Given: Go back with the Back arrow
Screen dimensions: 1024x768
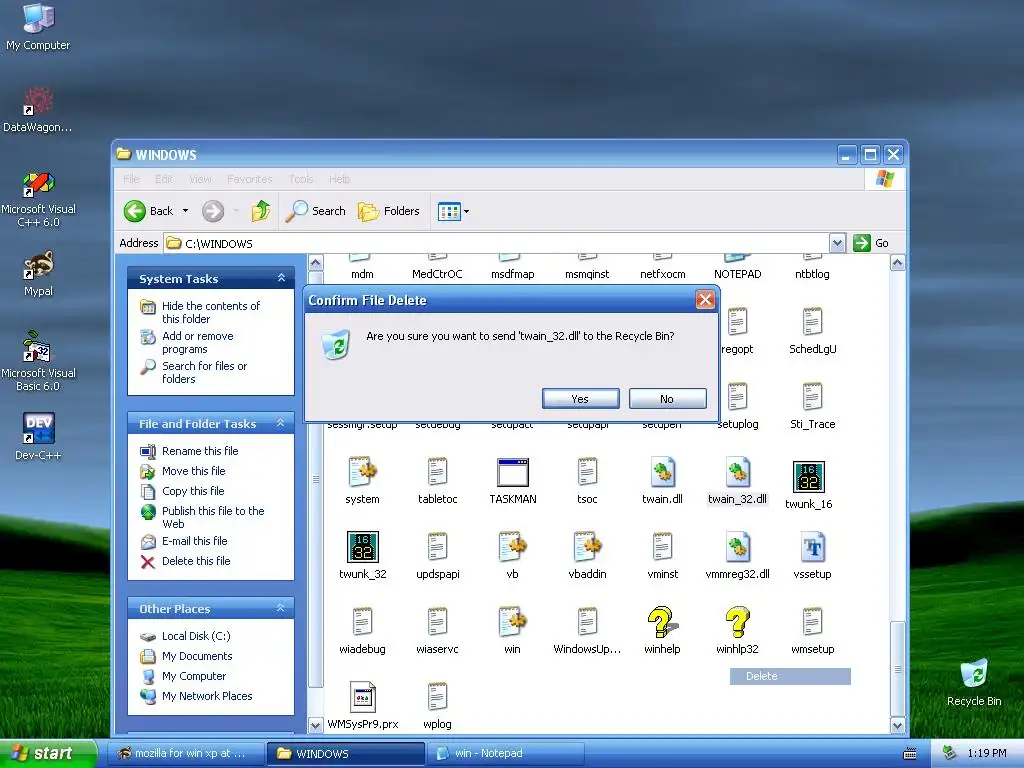Looking at the screenshot, I should click(x=149, y=211).
